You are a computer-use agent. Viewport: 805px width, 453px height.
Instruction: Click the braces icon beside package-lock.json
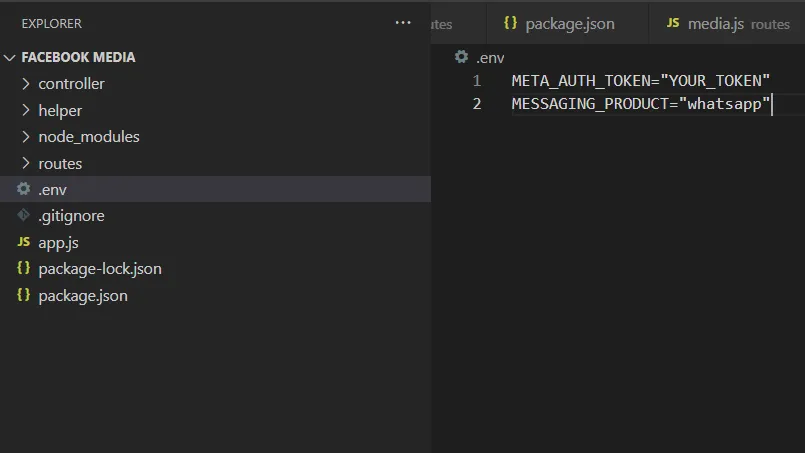(24, 268)
